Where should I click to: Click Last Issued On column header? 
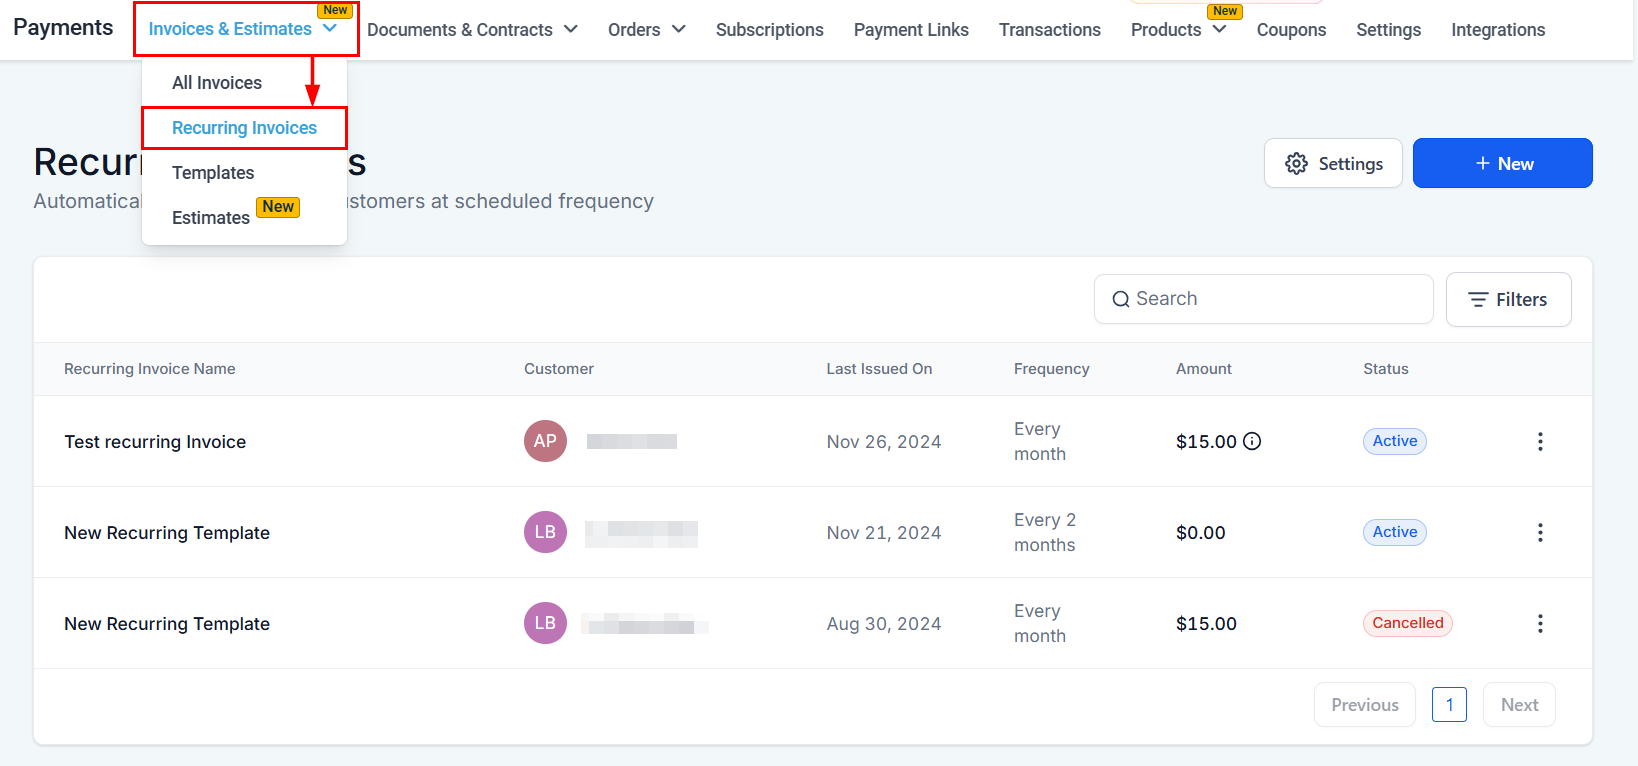point(879,369)
